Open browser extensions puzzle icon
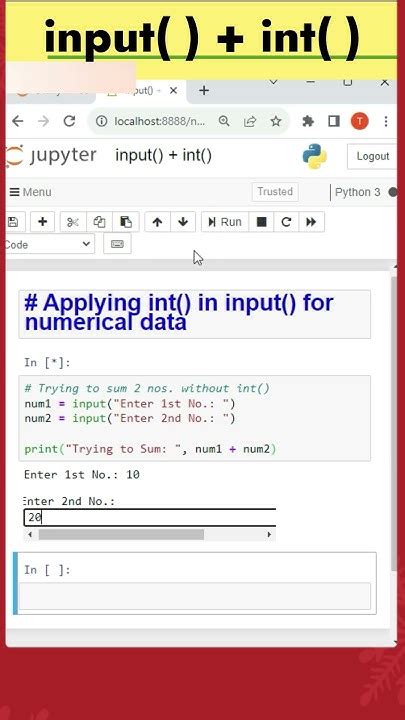405x720 pixels. 308,121
